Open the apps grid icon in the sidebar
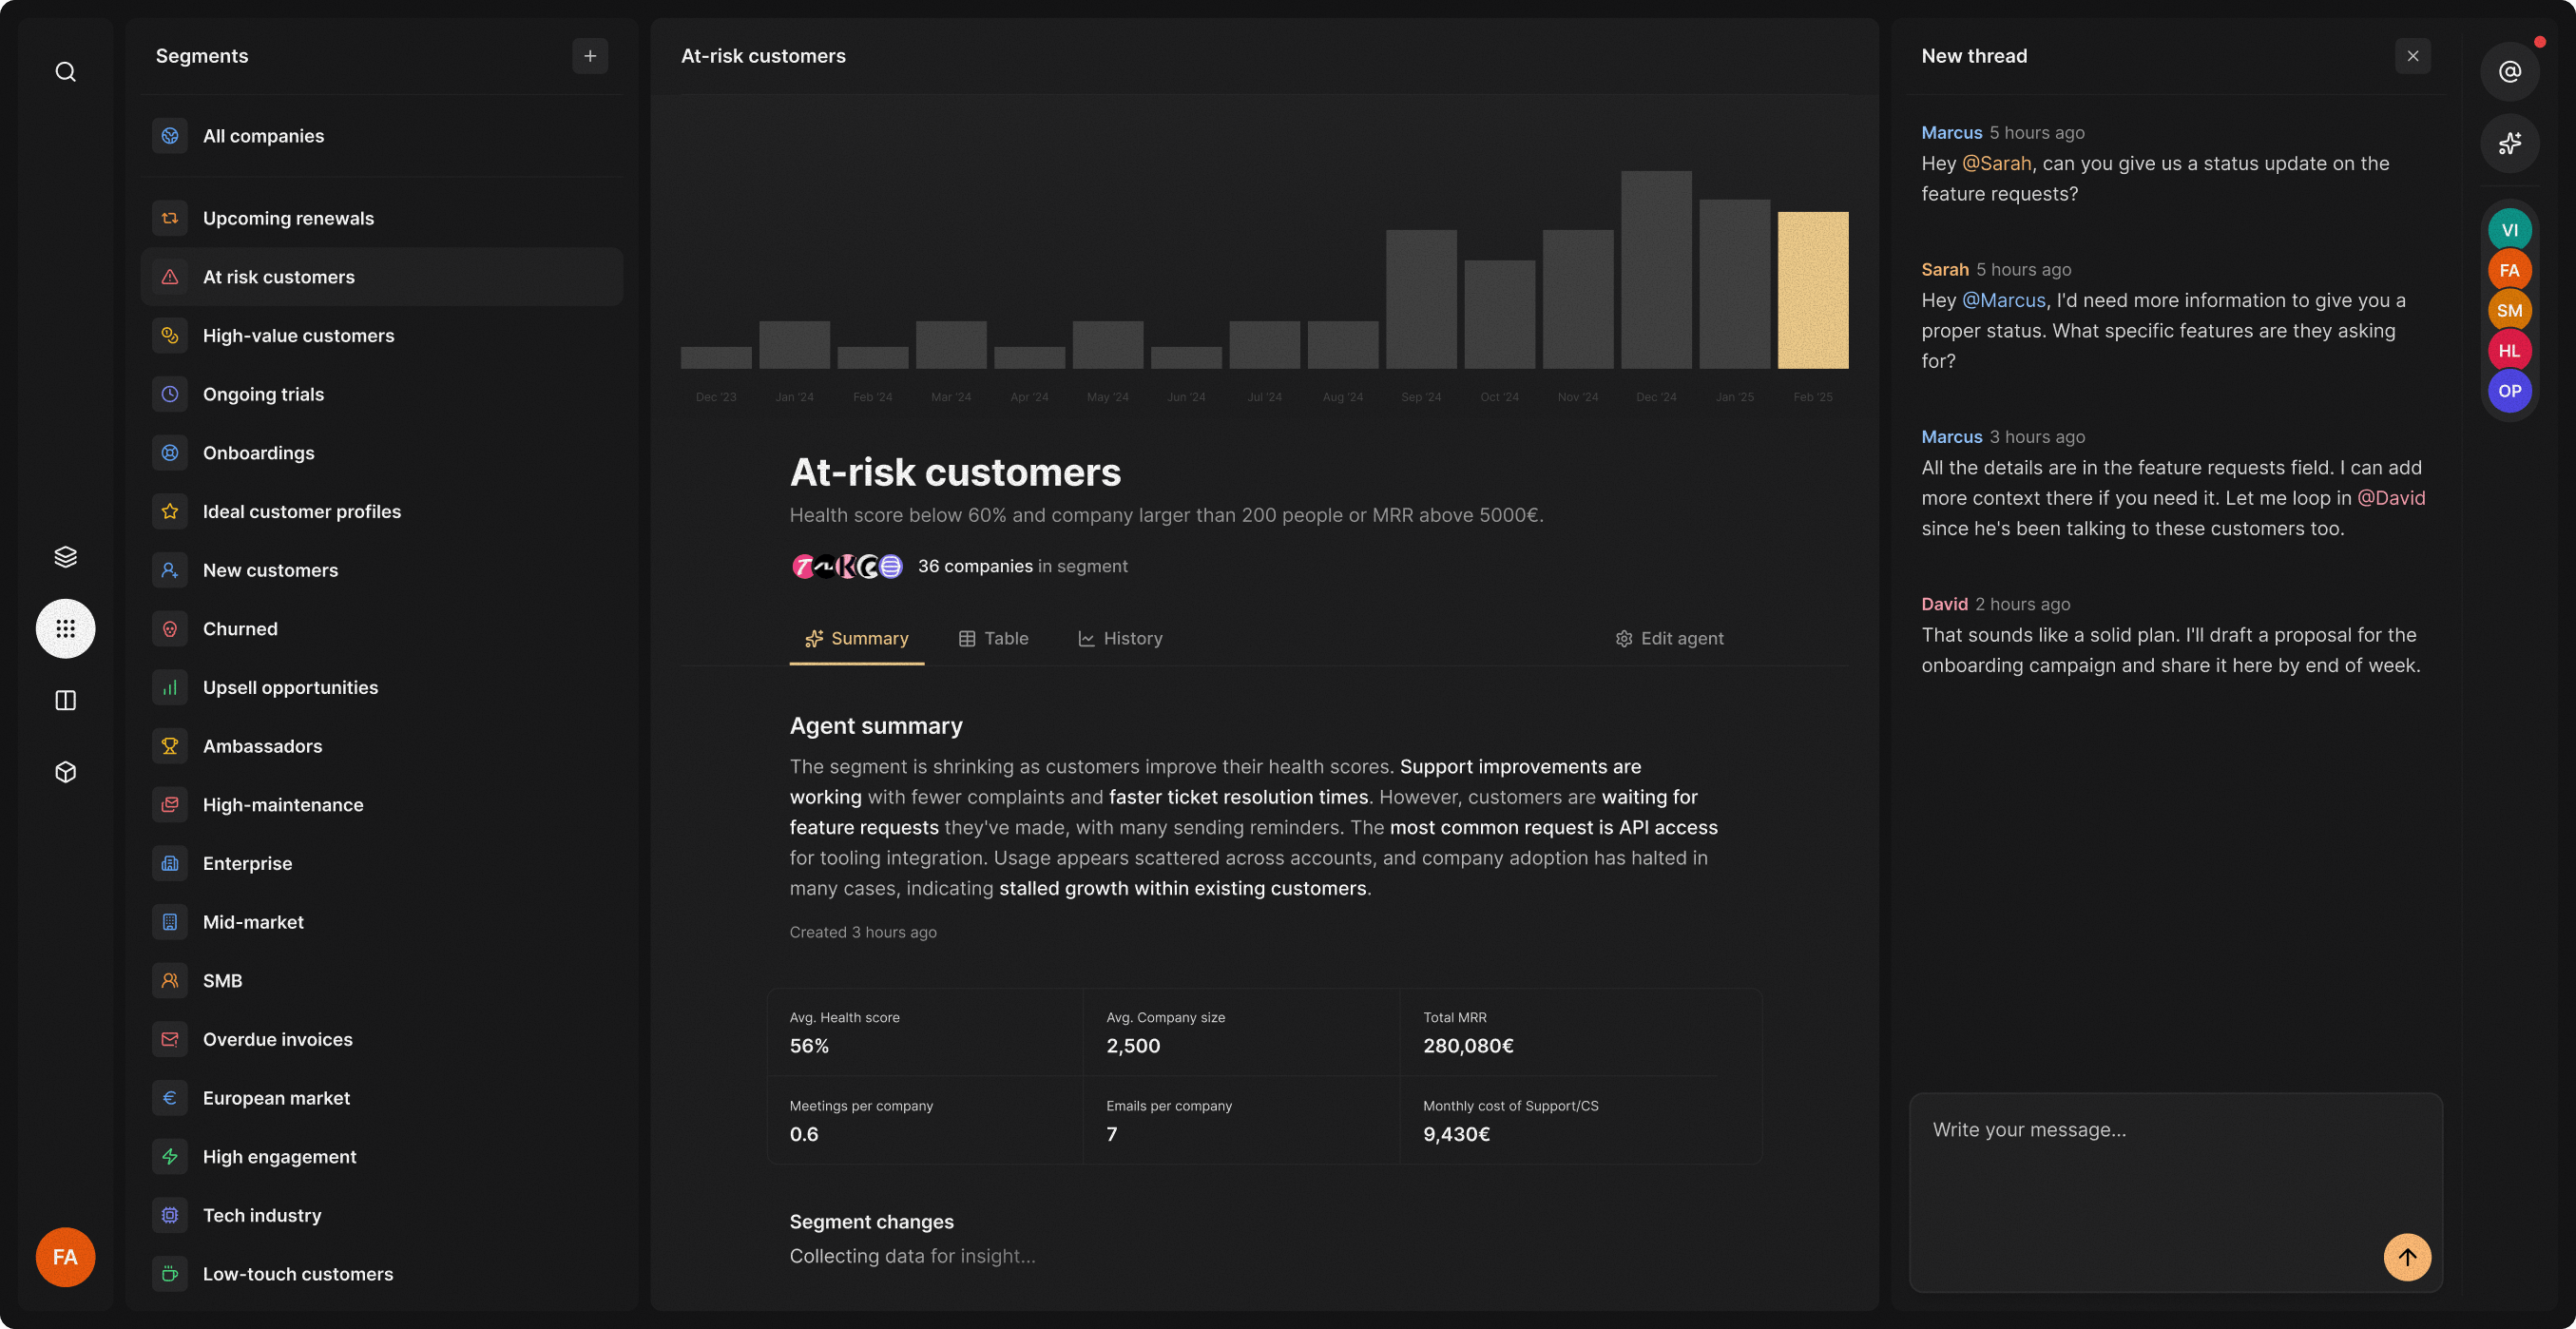The height and width of the screenshot is (1329, 2576). point(65,628)
